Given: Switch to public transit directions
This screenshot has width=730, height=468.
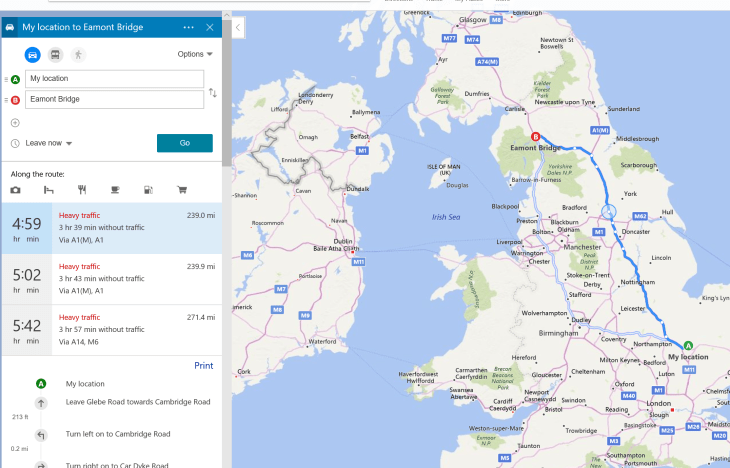Looking at the screenshot, I should [x=55, y=54].
